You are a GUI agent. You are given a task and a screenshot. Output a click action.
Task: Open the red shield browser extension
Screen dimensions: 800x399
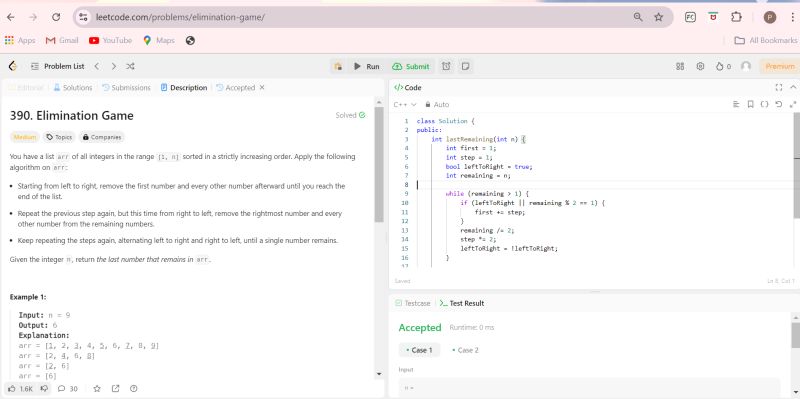[x=714, y=17]
